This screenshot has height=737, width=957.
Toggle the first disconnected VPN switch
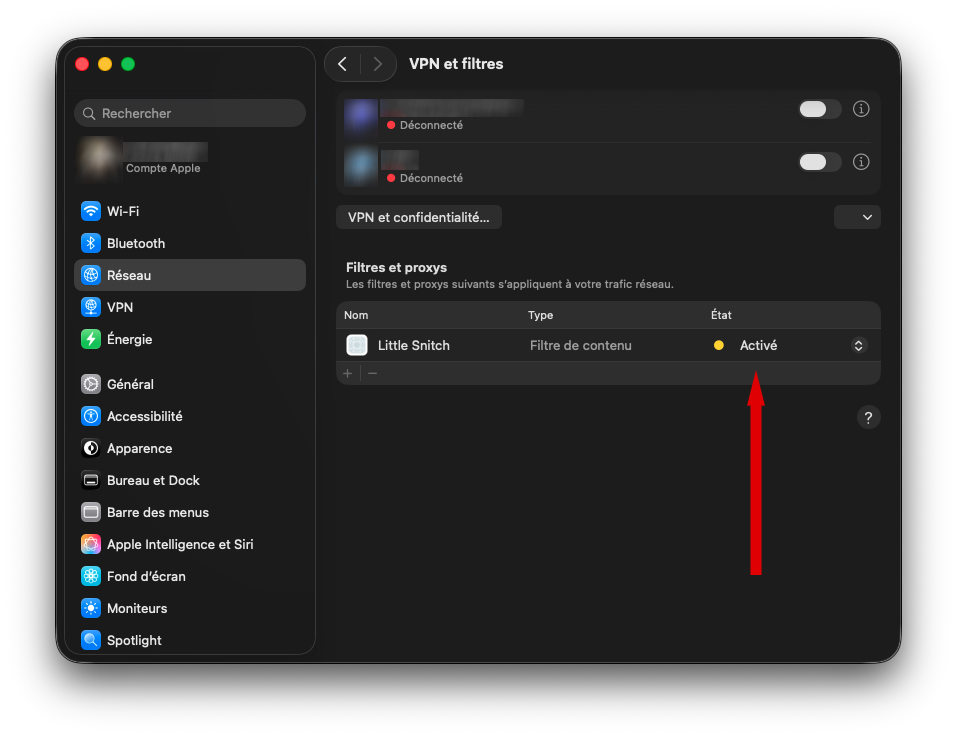pyautogui.click(x=819, y=109)
